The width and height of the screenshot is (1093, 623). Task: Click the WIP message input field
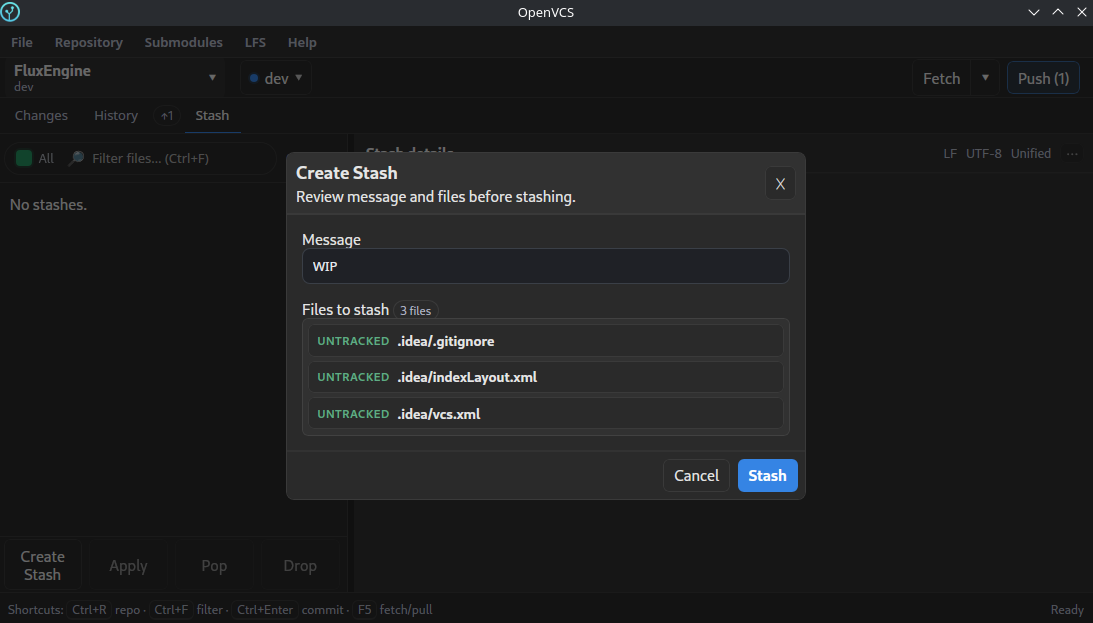[x=546, y=266]
